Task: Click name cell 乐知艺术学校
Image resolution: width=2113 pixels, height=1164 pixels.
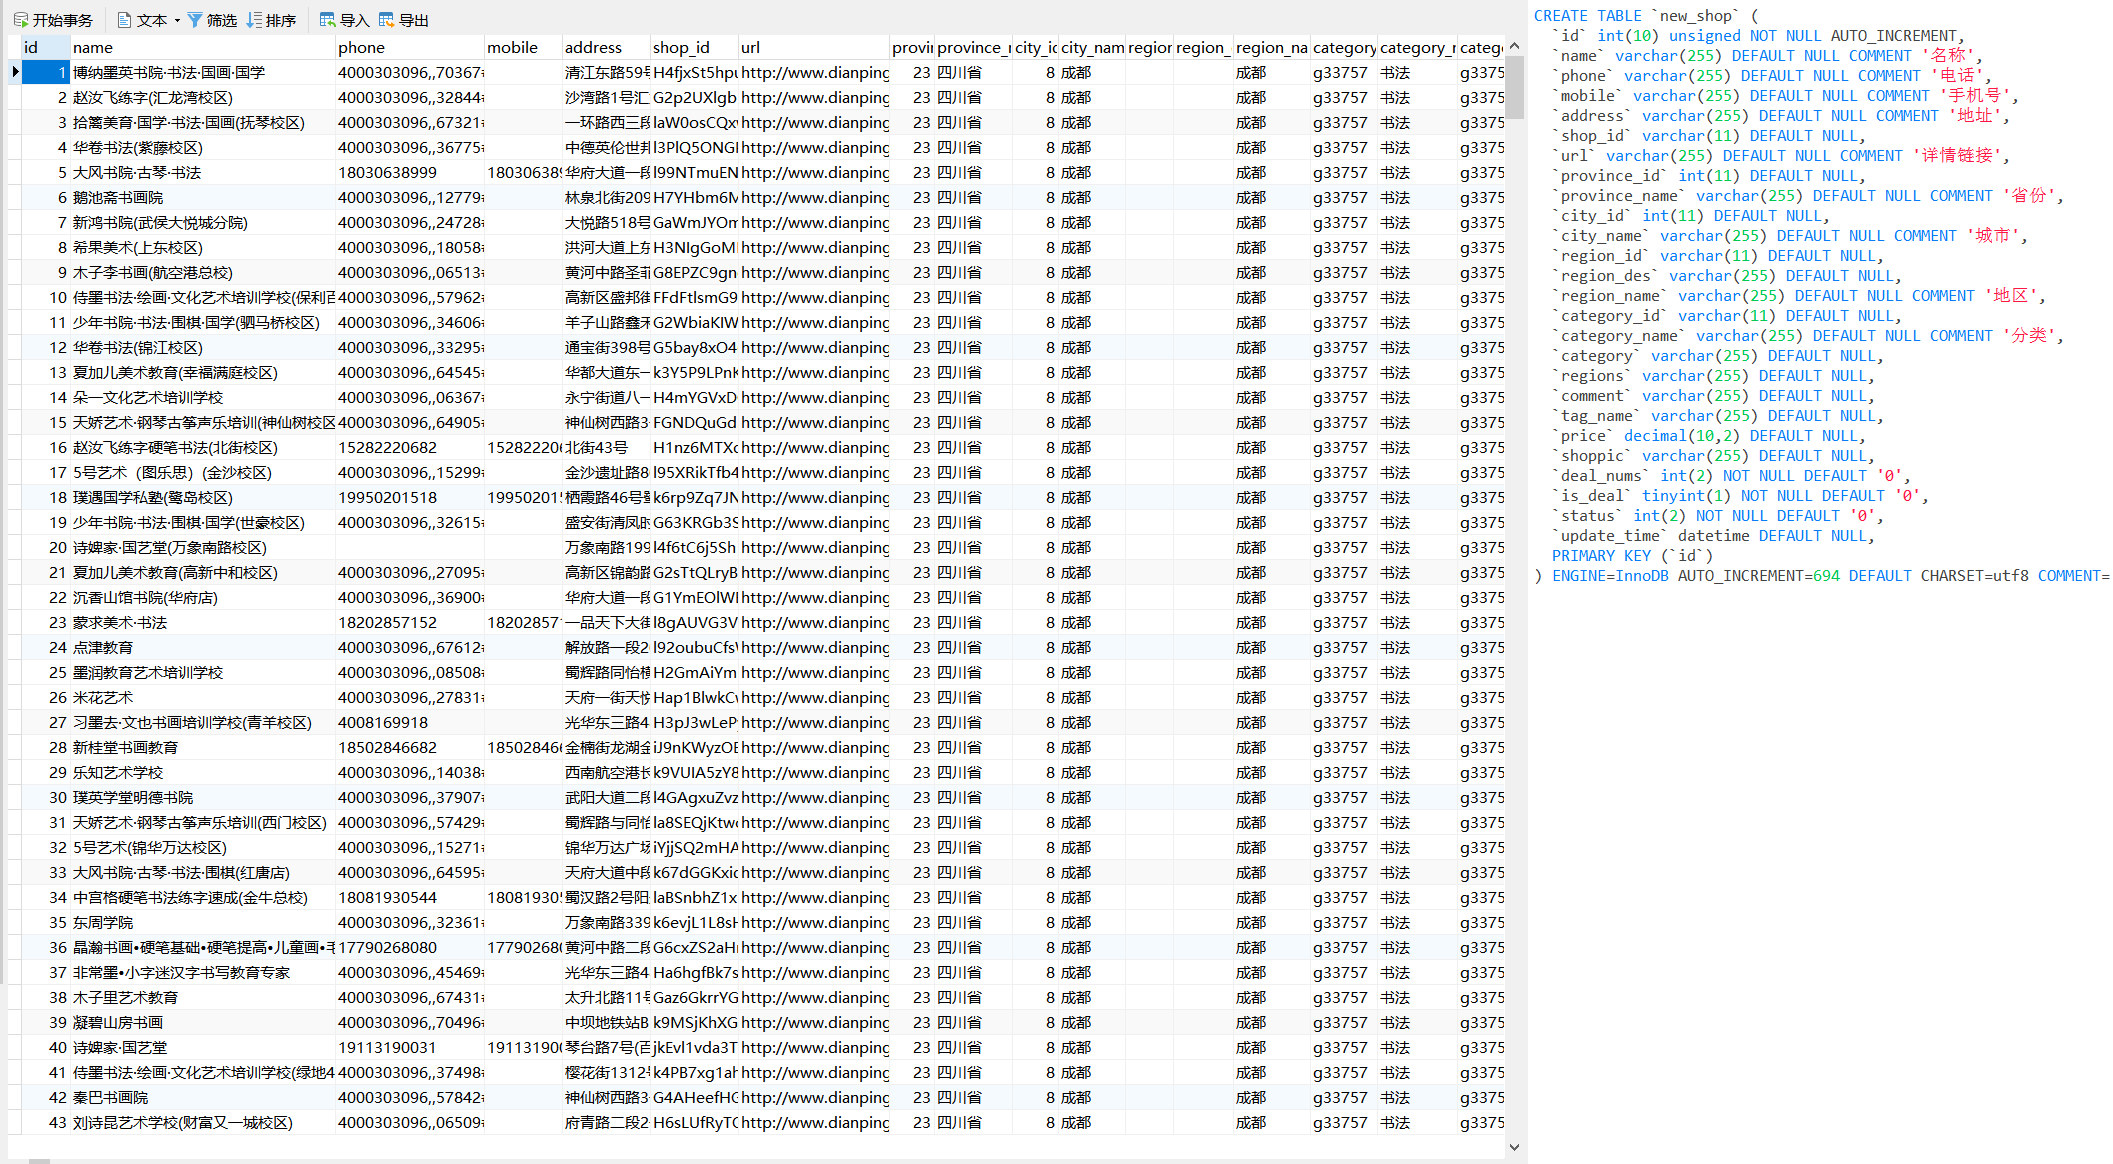Action: pyautogui.click(x=203, y=772)
